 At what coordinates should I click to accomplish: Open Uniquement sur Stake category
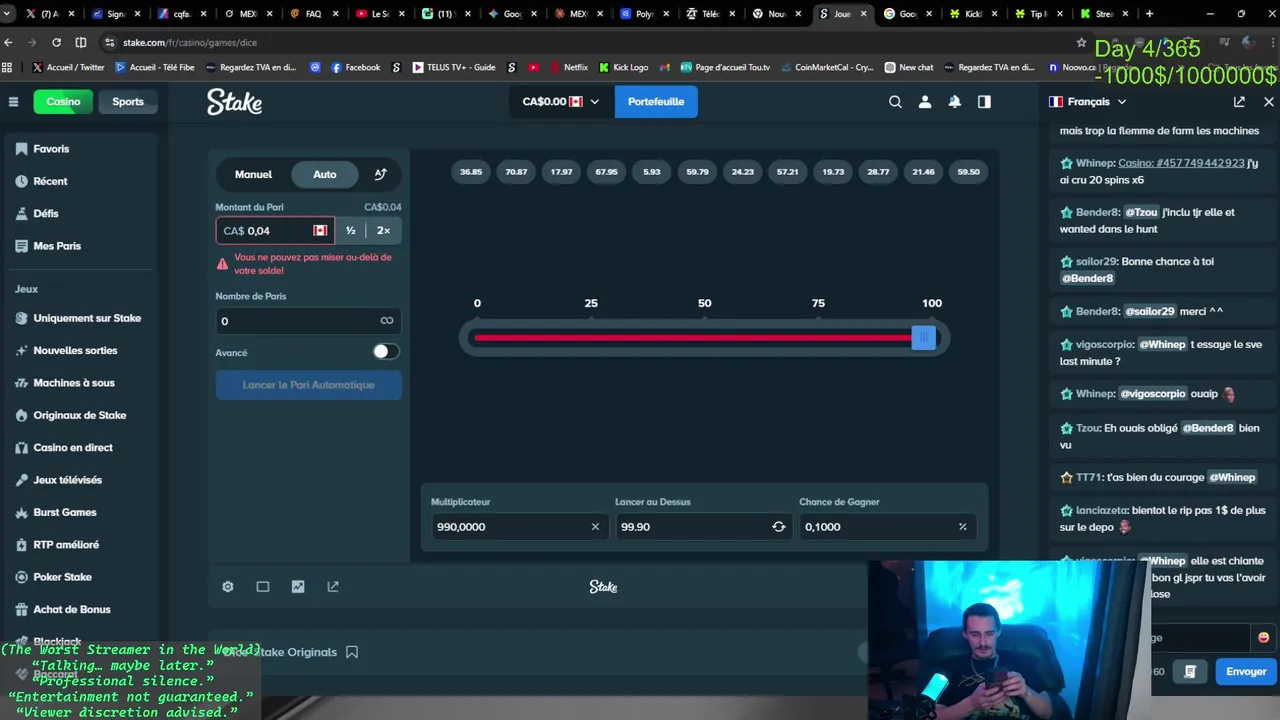point(80,318)
